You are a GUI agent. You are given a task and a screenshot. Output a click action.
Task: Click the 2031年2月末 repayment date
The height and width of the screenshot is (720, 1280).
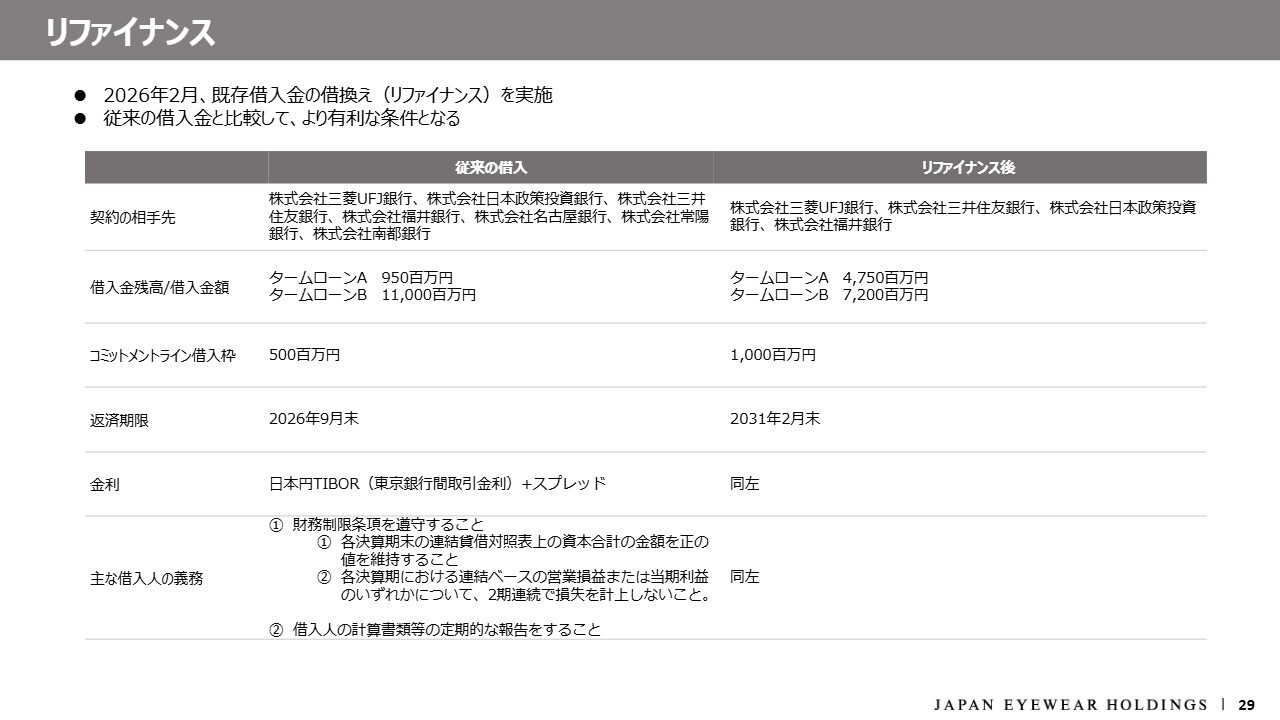coord(774,419)
